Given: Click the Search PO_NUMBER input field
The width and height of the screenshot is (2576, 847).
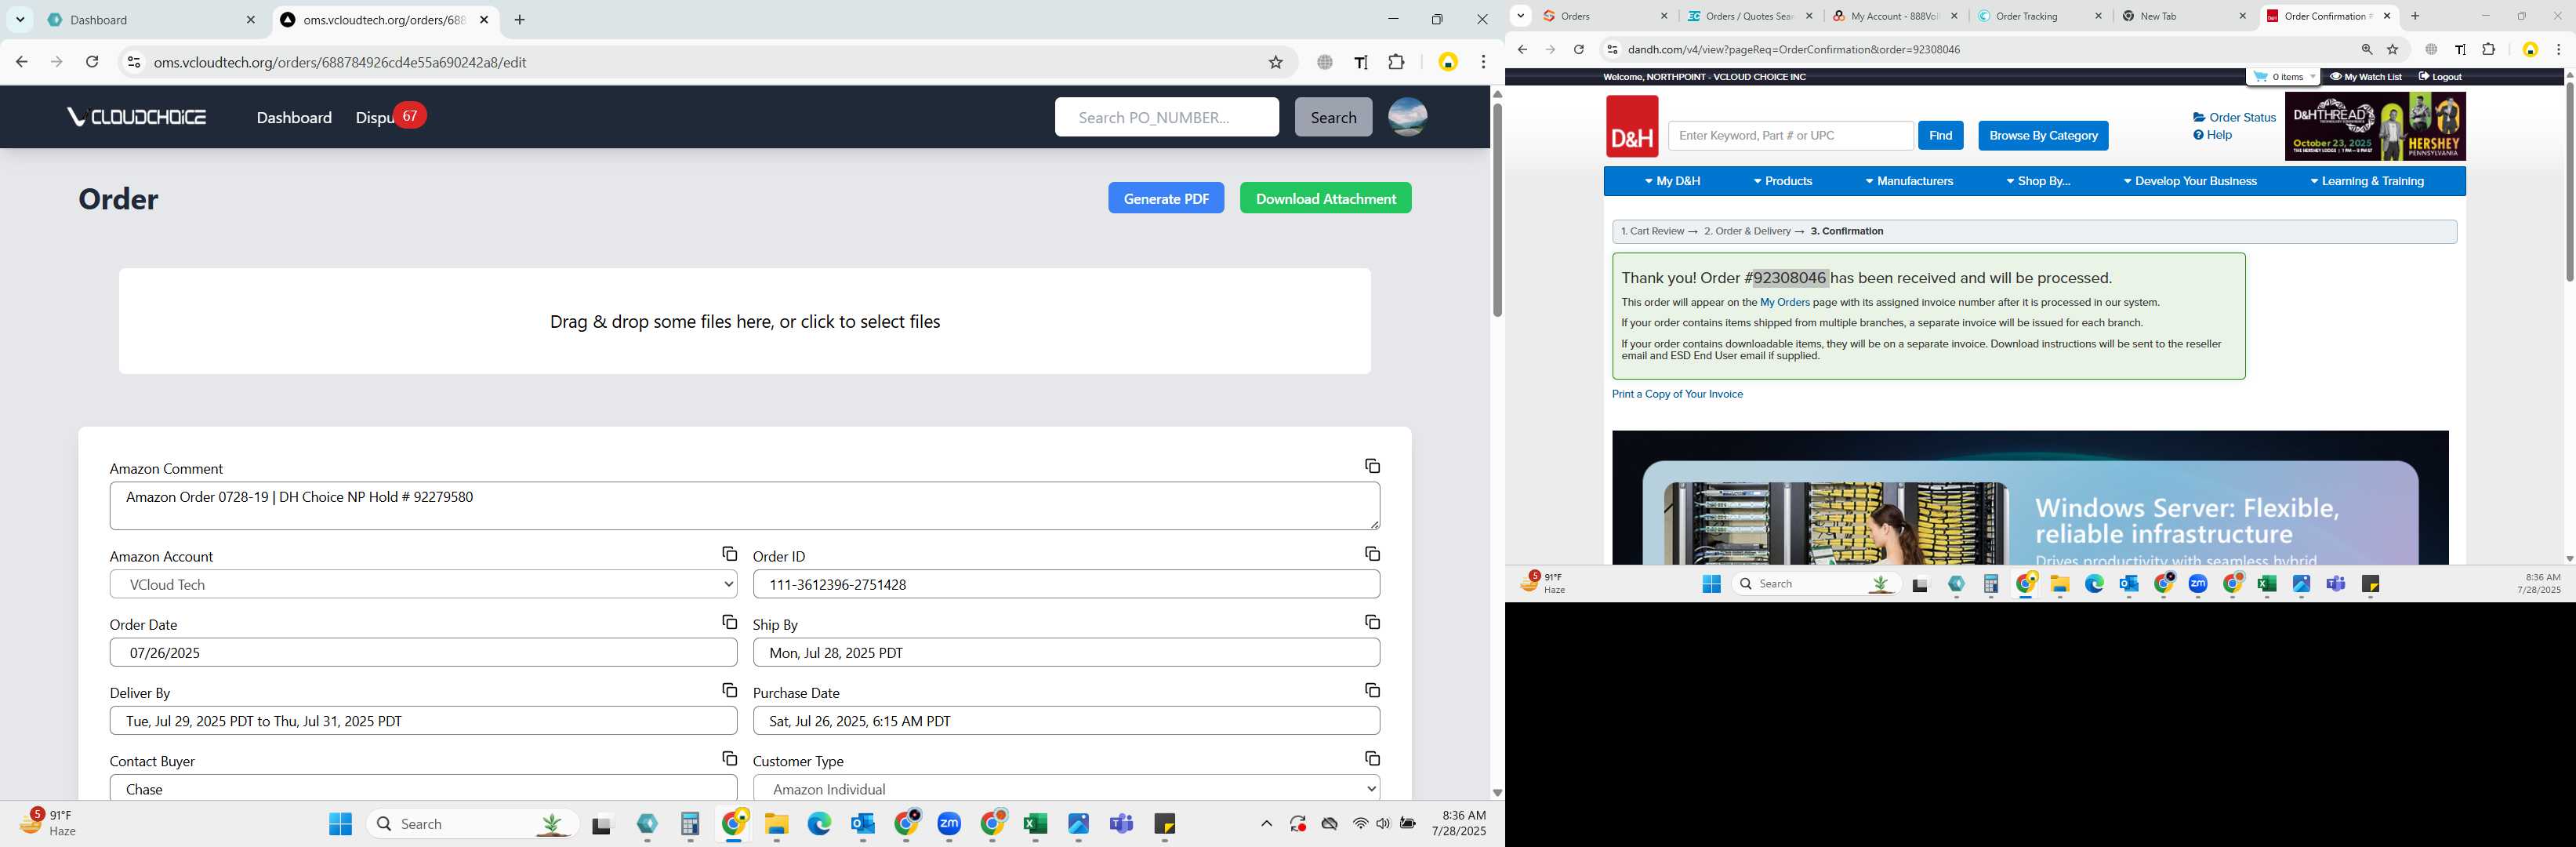Looking at the screenshot, I should coord(1166,117).
